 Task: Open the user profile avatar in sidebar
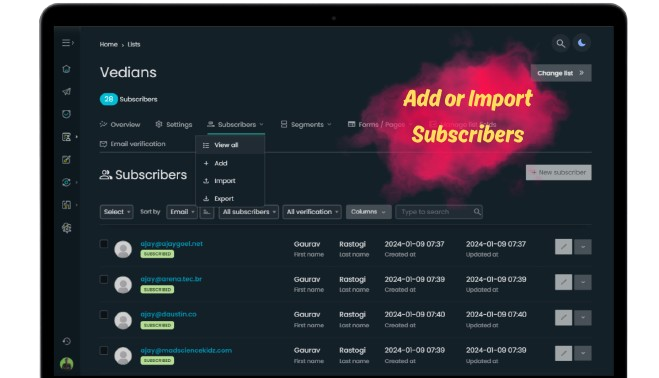(x=66, y=363)
